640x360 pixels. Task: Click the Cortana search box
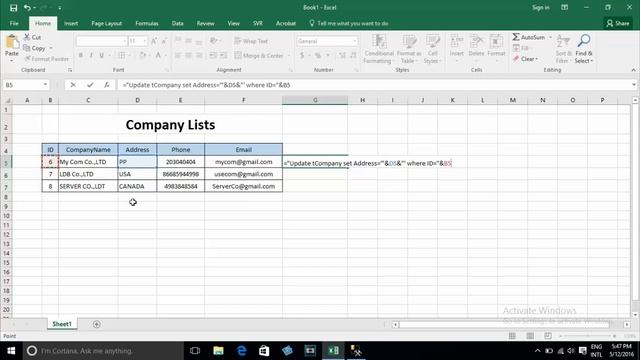pyautogui.click(x=103, y=351)
